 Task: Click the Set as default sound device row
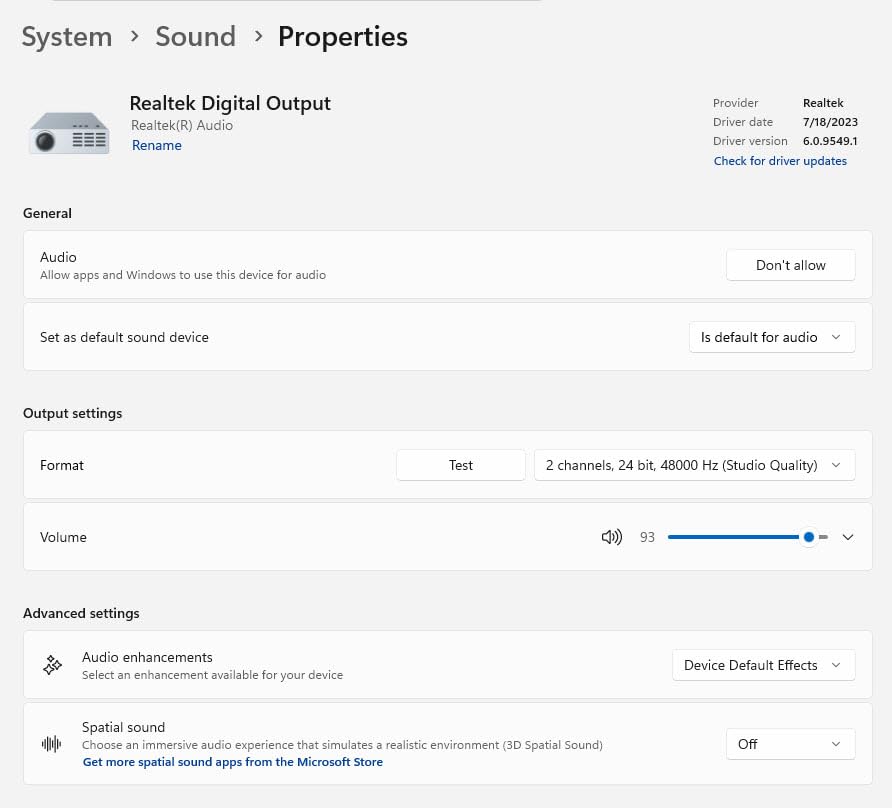pyautogui.click(x=447, y=337)
